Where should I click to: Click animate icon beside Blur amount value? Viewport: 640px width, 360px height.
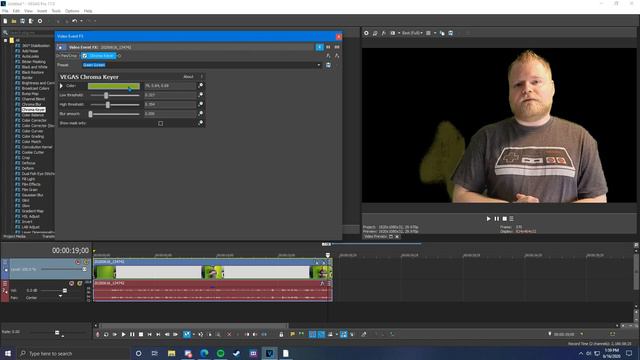tap(200, 113)
